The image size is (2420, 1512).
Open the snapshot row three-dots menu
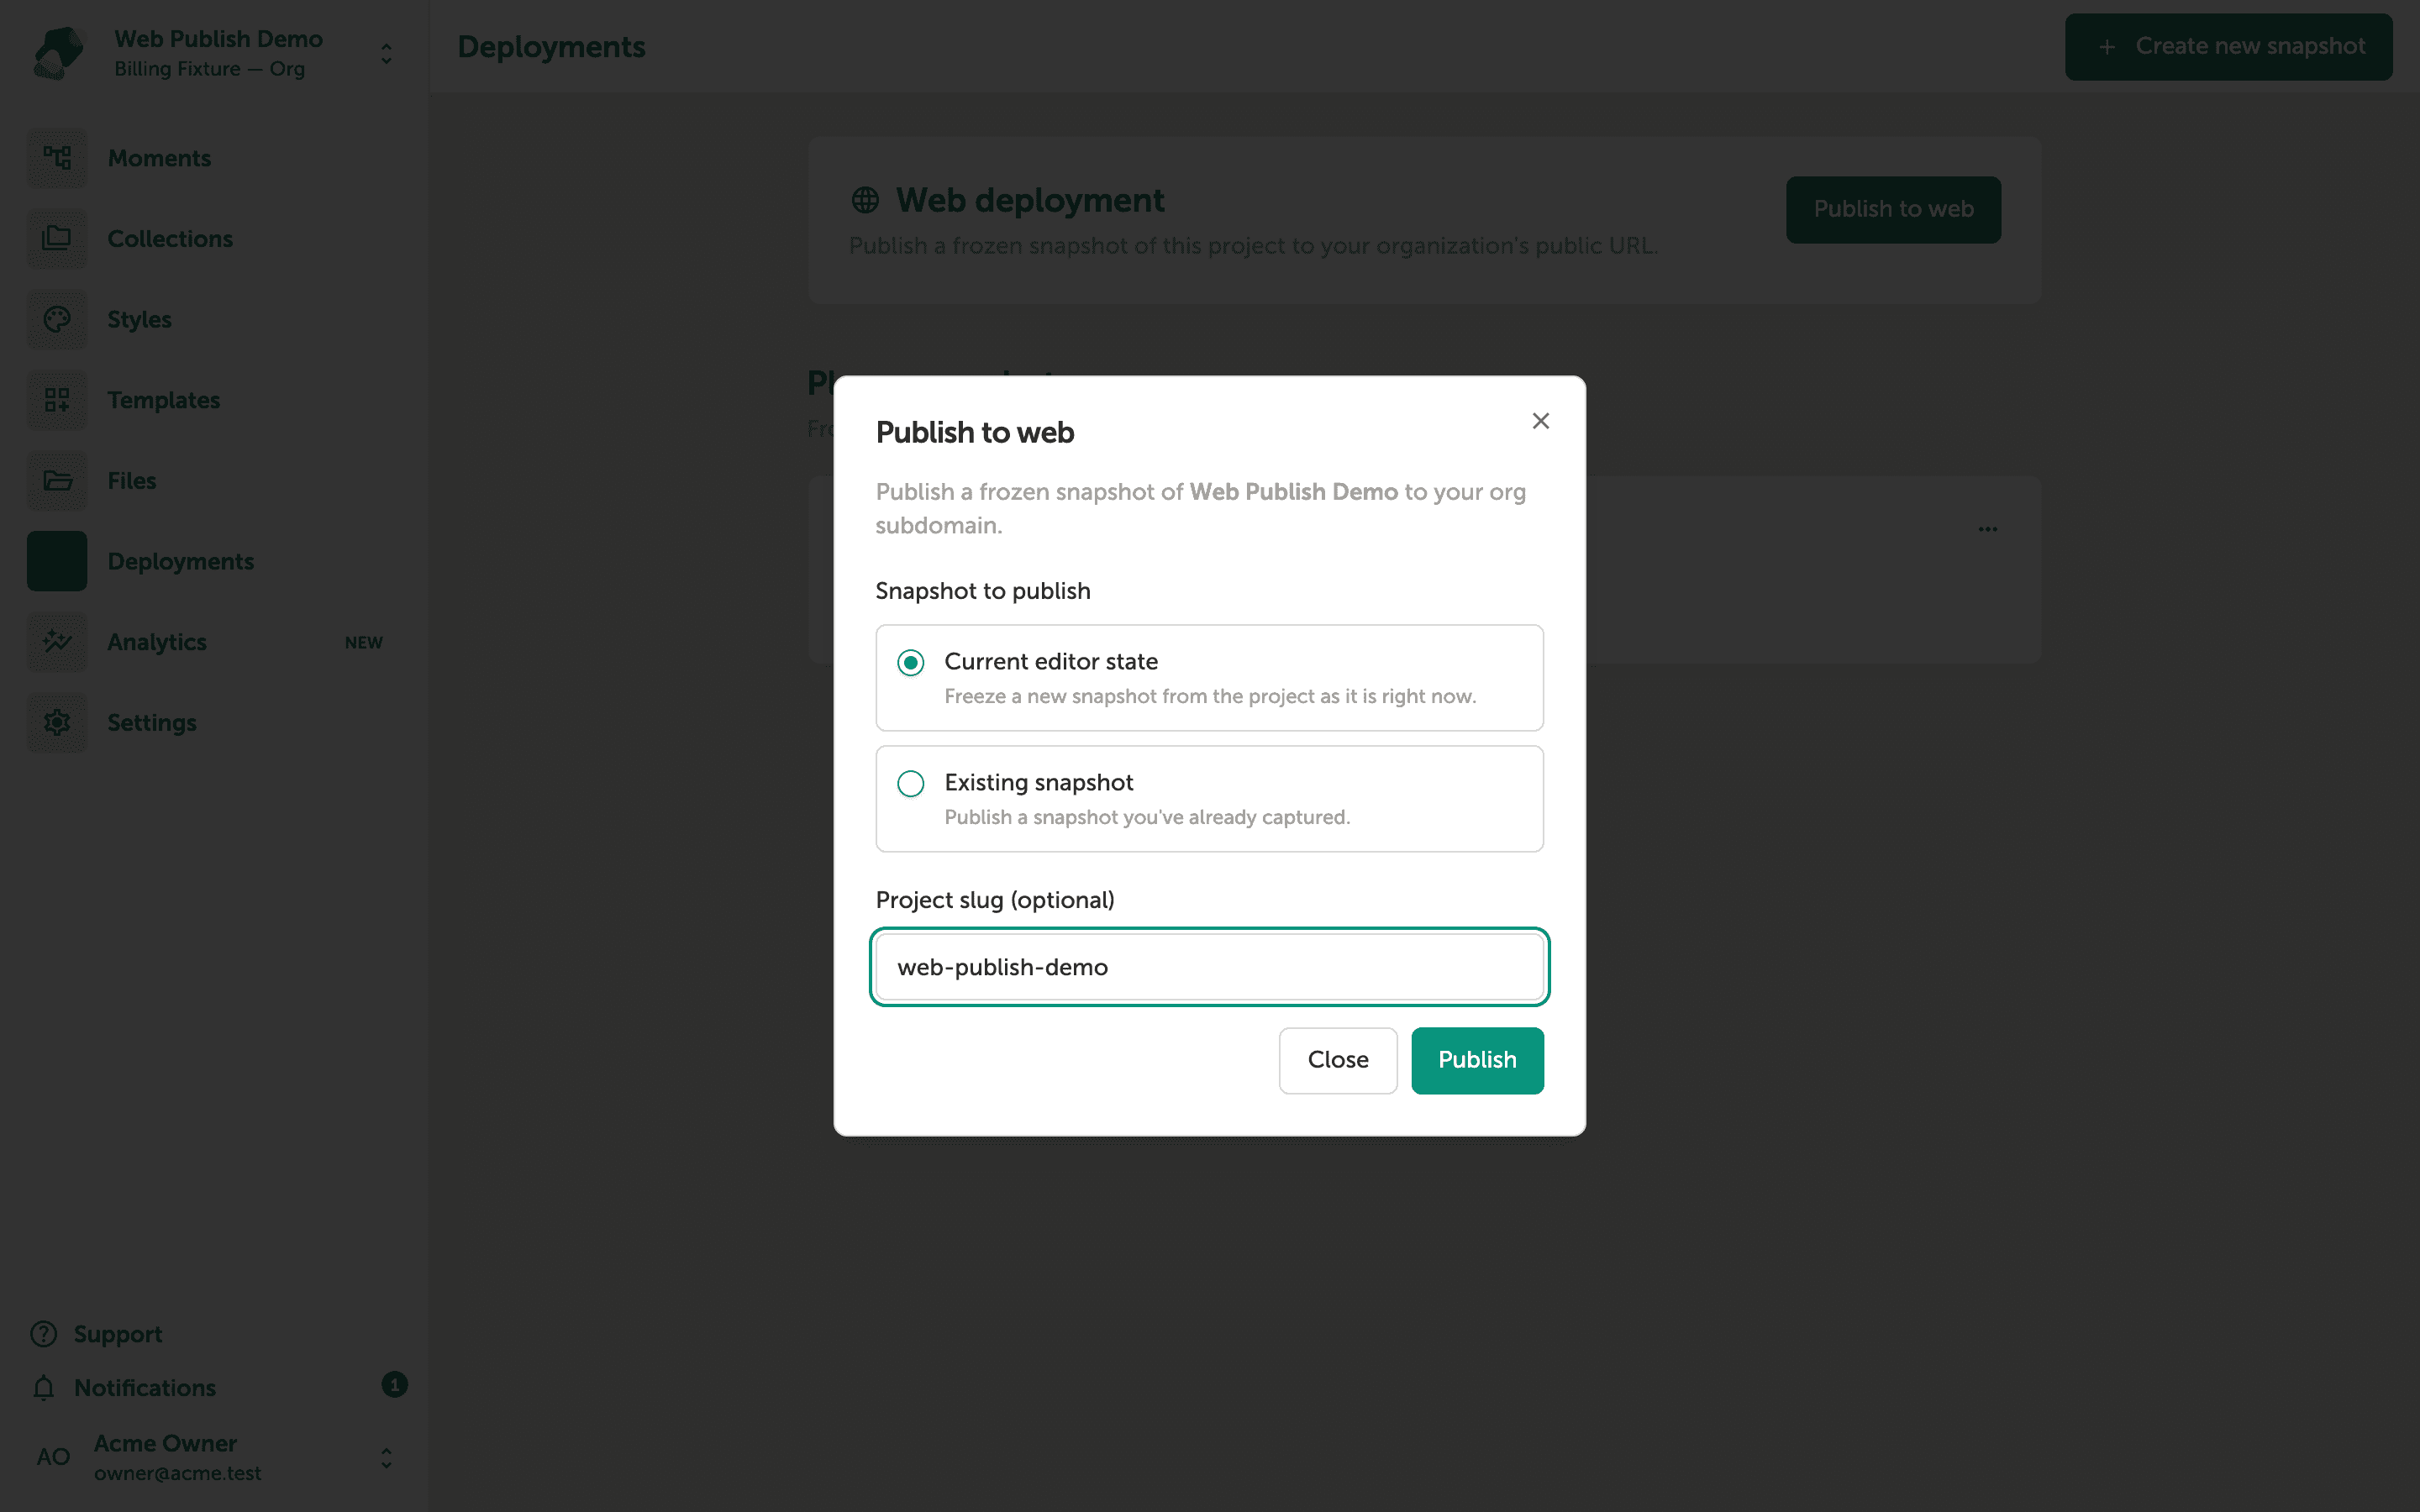[1987, 529]
